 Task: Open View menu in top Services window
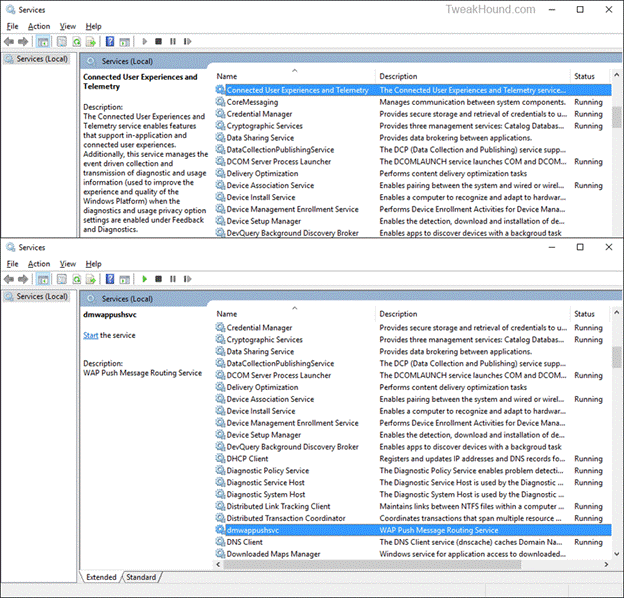[x=68, y=26]
